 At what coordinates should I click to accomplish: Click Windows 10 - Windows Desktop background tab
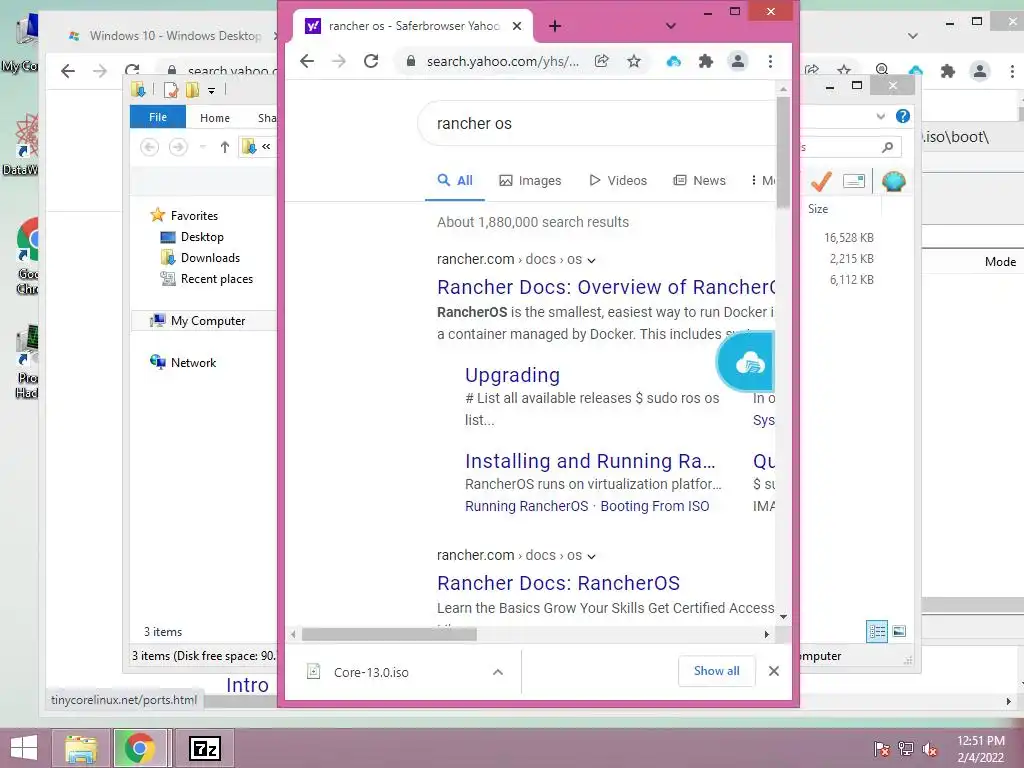tap(175, 36)
